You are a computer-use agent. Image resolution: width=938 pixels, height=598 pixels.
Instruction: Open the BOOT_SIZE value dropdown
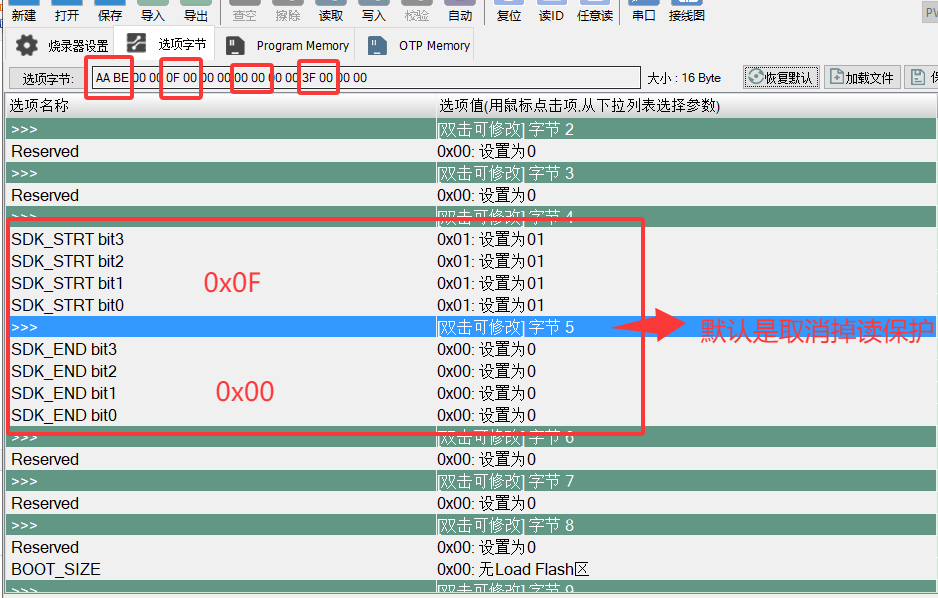click(x=512, y=569)
